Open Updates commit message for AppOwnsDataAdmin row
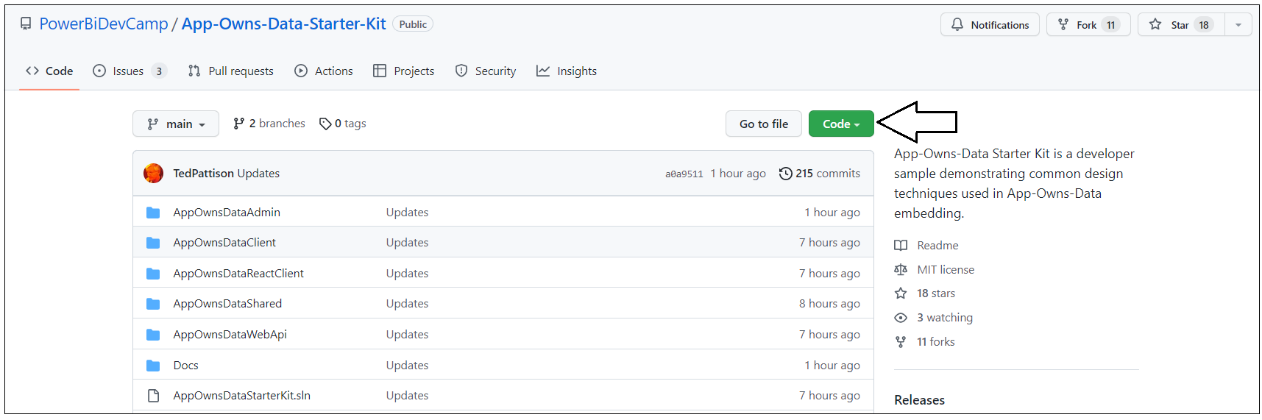1262x420 pixels. click(407, 212)
